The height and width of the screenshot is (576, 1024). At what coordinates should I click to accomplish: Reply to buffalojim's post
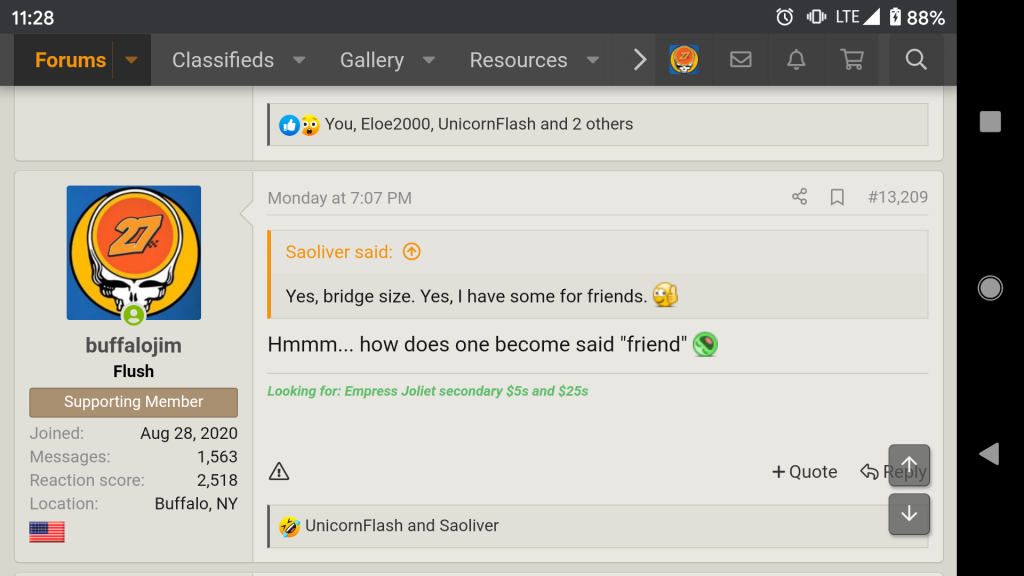893,472
